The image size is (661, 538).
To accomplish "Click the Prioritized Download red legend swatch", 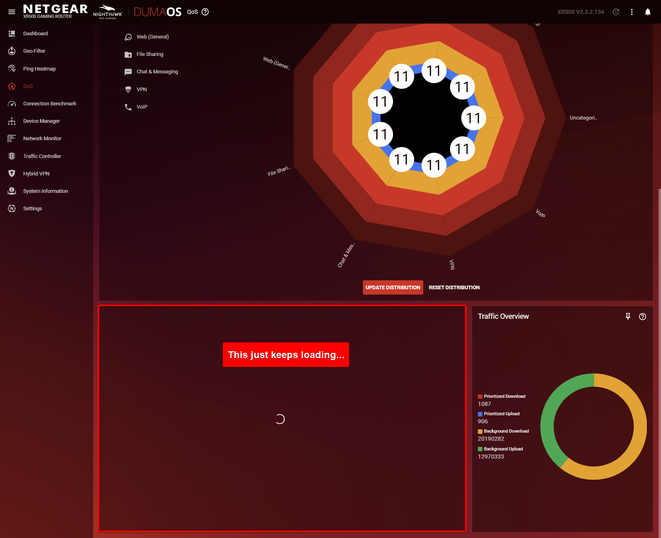I will (480, 396).
